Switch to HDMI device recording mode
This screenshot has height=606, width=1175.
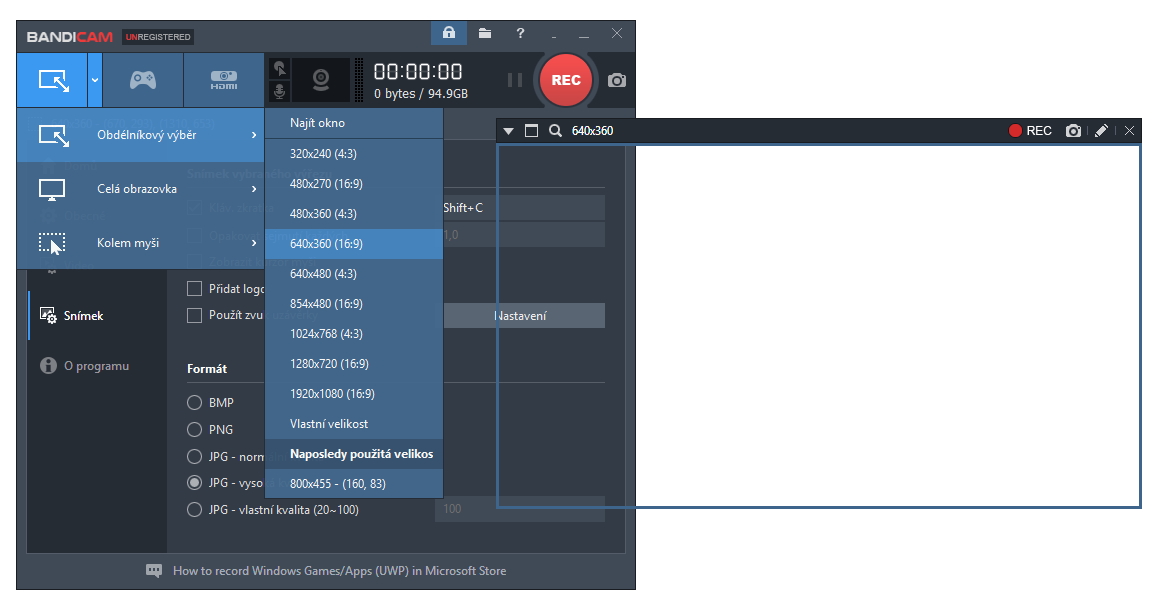223,80
